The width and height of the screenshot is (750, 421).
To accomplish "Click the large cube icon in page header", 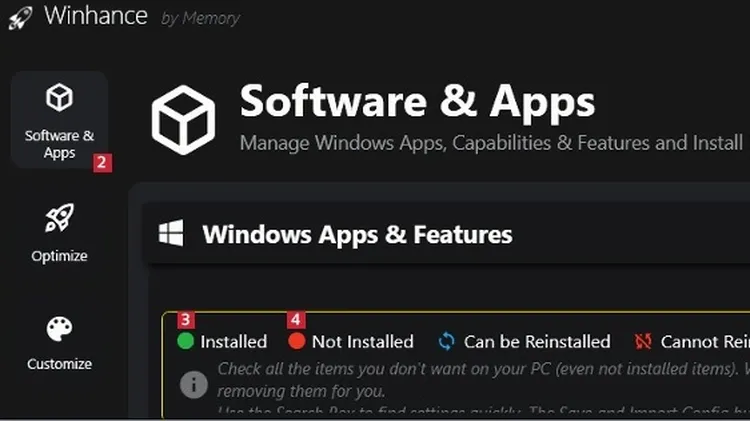I will point(183,119).
